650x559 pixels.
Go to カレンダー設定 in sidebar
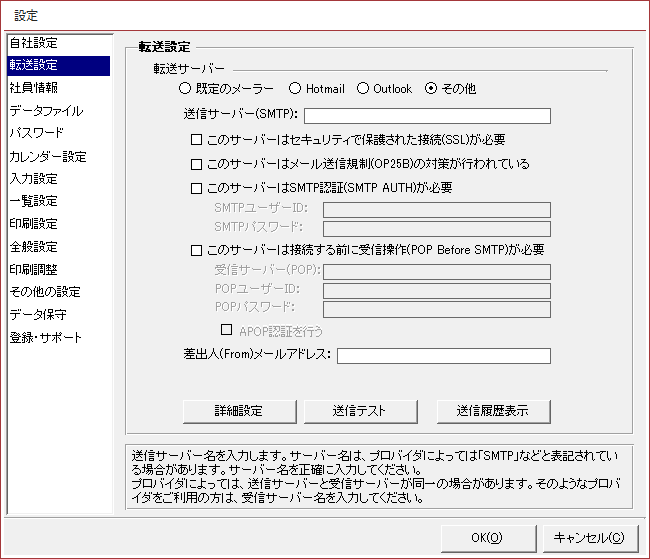point(47,157)
